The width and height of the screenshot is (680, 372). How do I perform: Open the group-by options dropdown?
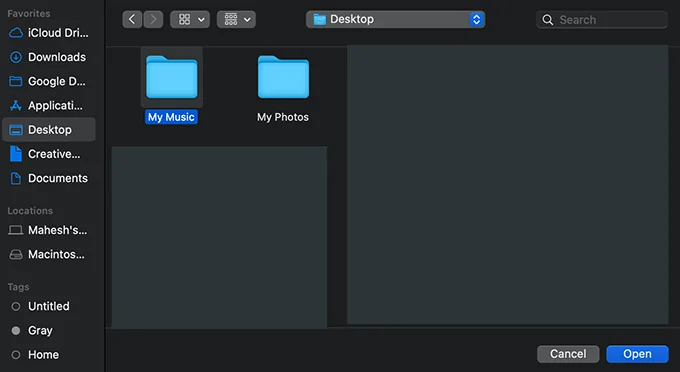[236, 20]
